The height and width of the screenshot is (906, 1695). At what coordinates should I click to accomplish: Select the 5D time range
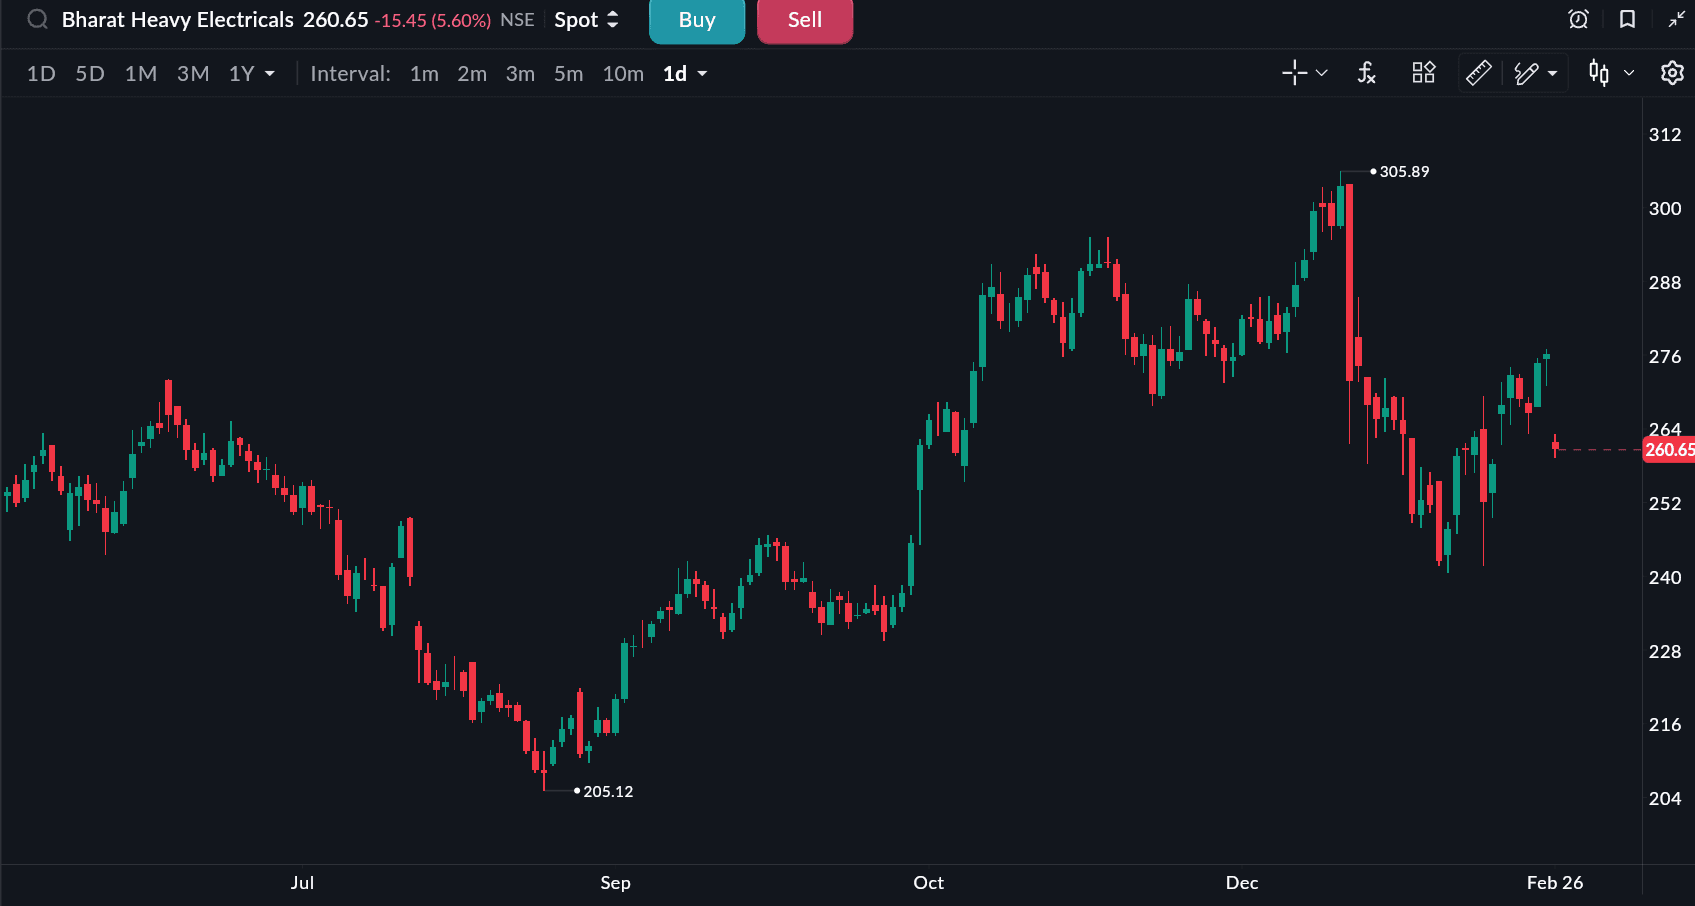(90, 74)
